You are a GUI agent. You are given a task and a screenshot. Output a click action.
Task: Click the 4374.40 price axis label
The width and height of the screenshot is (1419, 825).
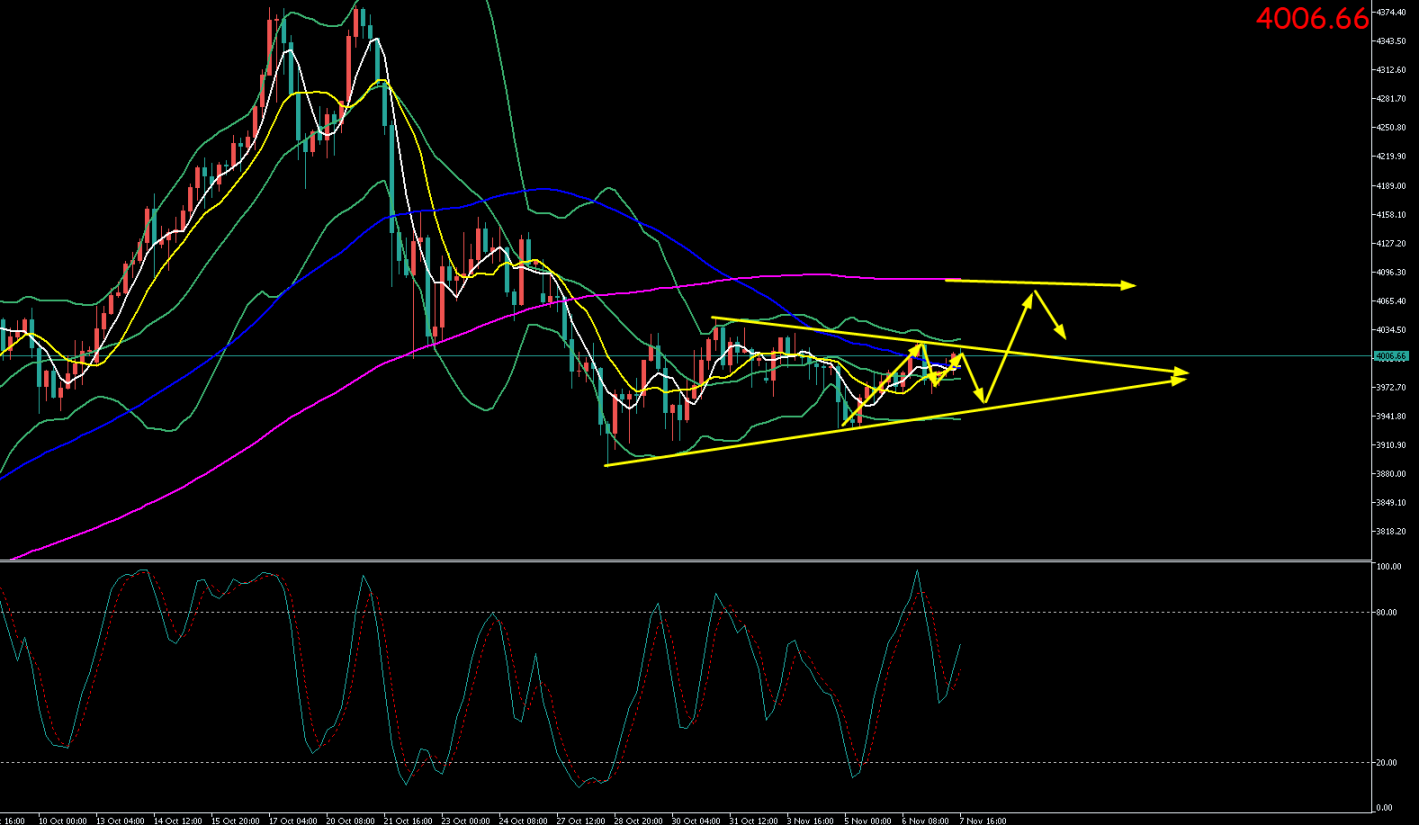[1391, 12]
